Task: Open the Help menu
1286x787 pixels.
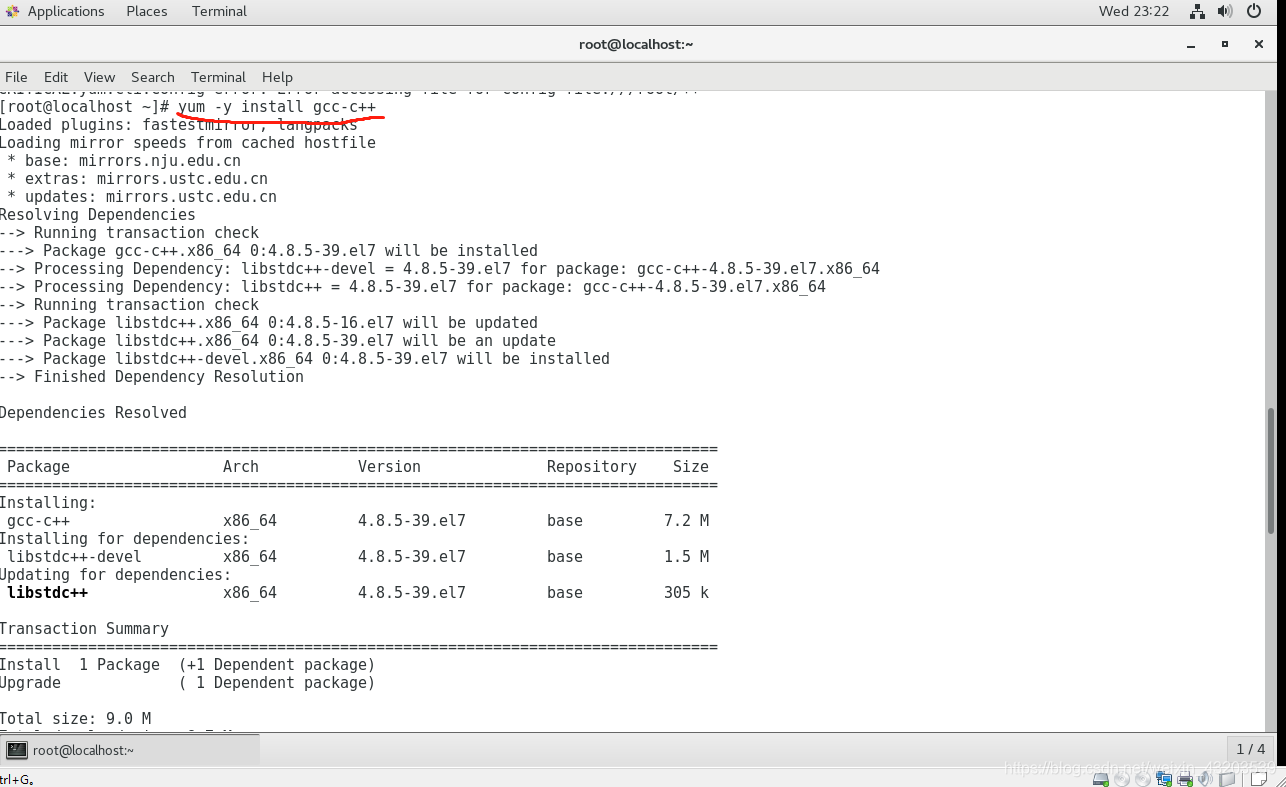Action: [277, 77]
